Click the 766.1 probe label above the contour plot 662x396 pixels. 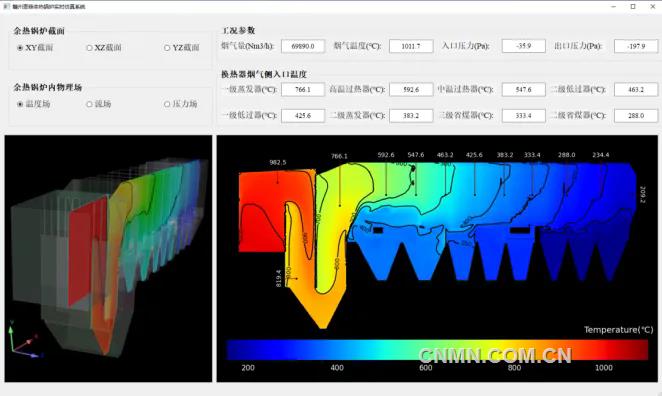click(339, 156)
